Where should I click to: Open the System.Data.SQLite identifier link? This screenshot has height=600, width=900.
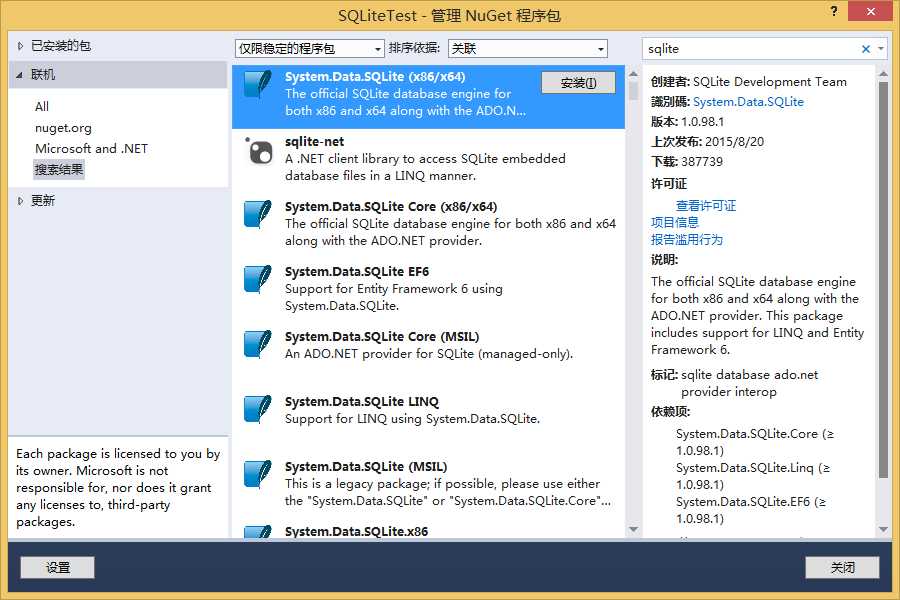pos(748,102)
